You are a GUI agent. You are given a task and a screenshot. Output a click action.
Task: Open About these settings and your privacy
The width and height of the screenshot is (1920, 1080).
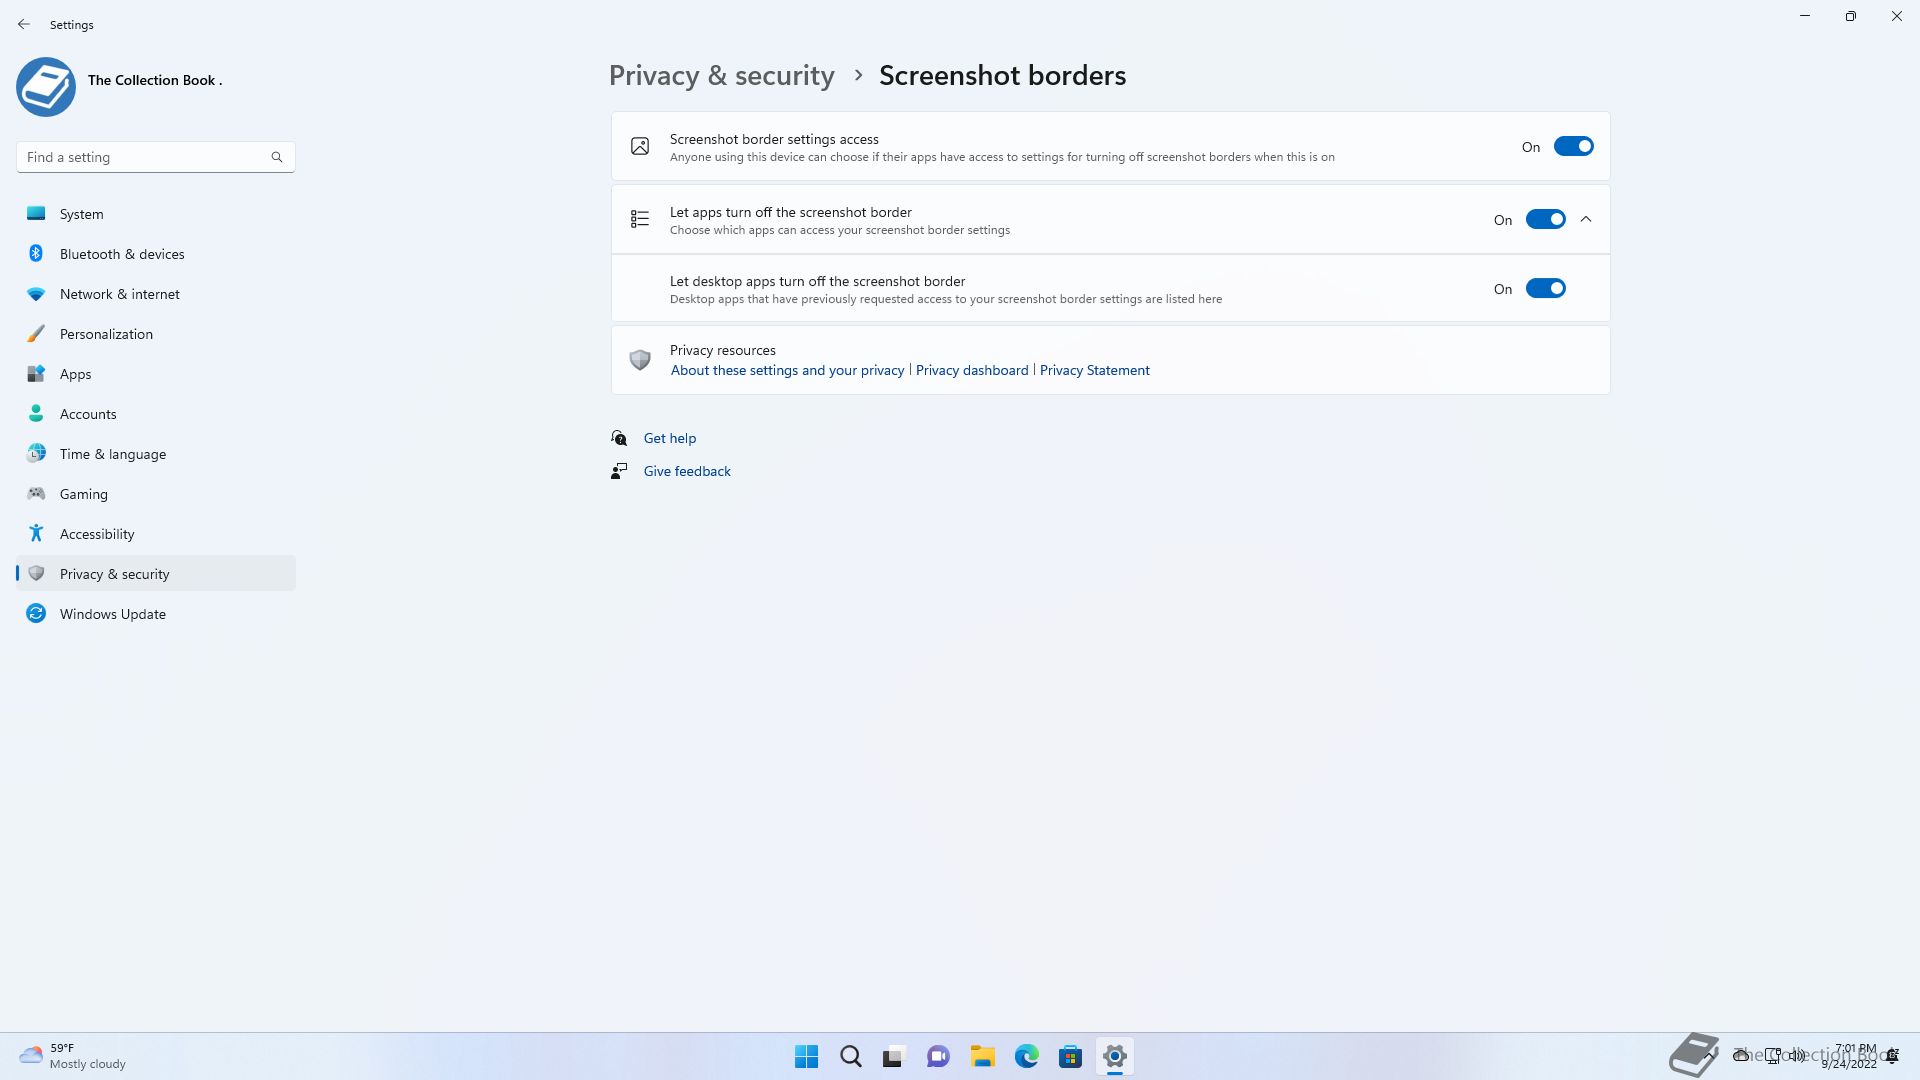click(x=787, y=370)
